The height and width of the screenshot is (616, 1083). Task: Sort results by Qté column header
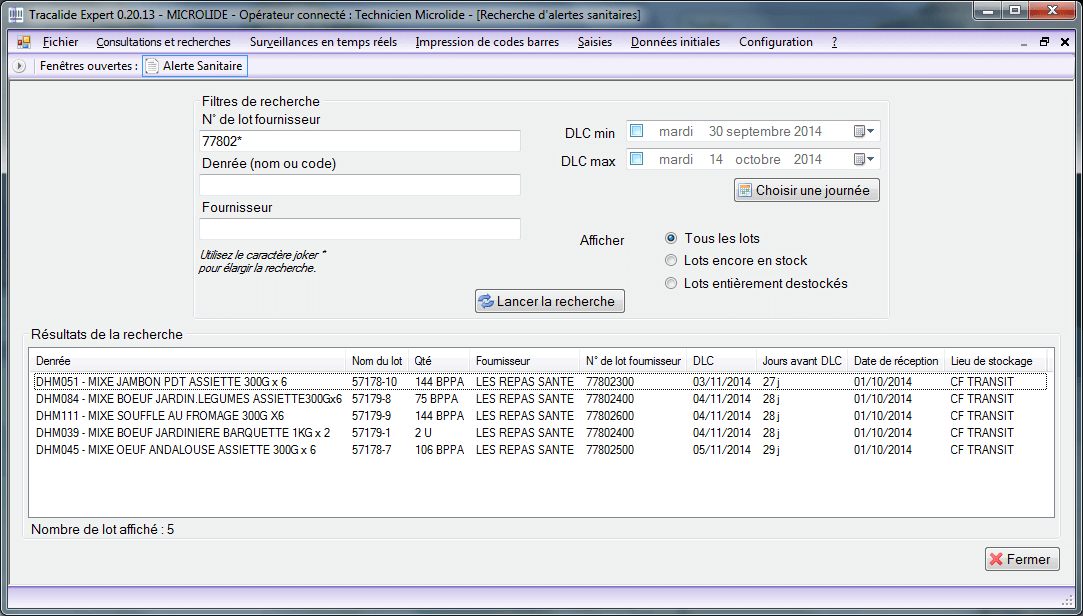tap(439, 361)
